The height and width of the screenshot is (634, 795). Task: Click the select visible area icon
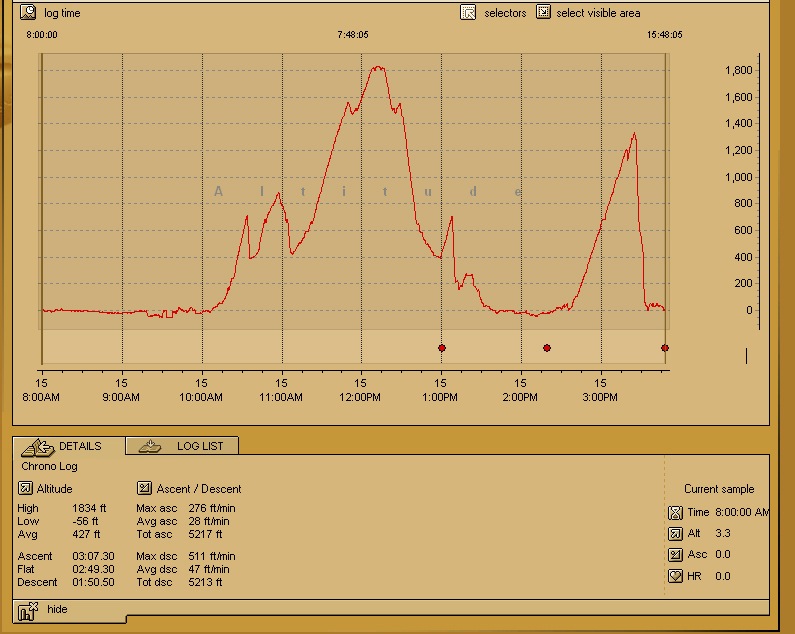click(x=543, y=13)
